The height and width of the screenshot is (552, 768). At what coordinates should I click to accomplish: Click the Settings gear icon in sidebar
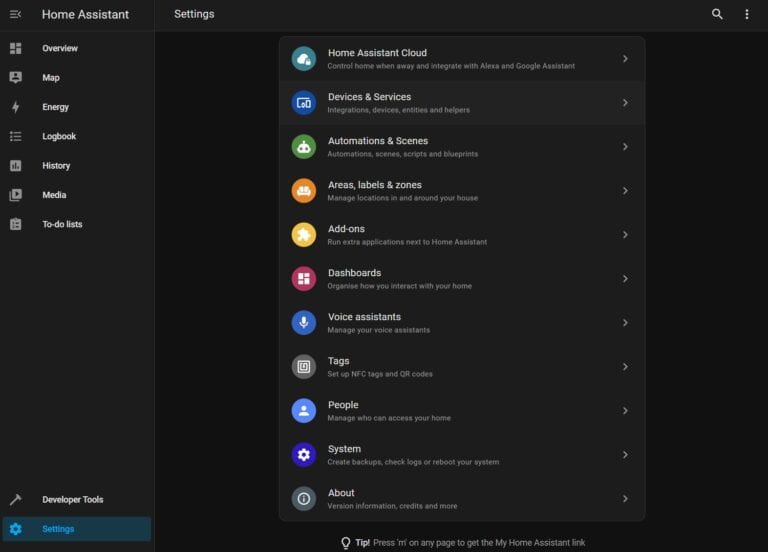(16, 529)
